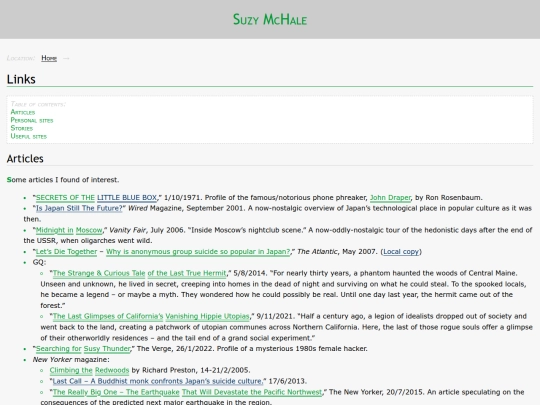
Task: Jump to Stories in table of contents
Action: tap(22, 128)
